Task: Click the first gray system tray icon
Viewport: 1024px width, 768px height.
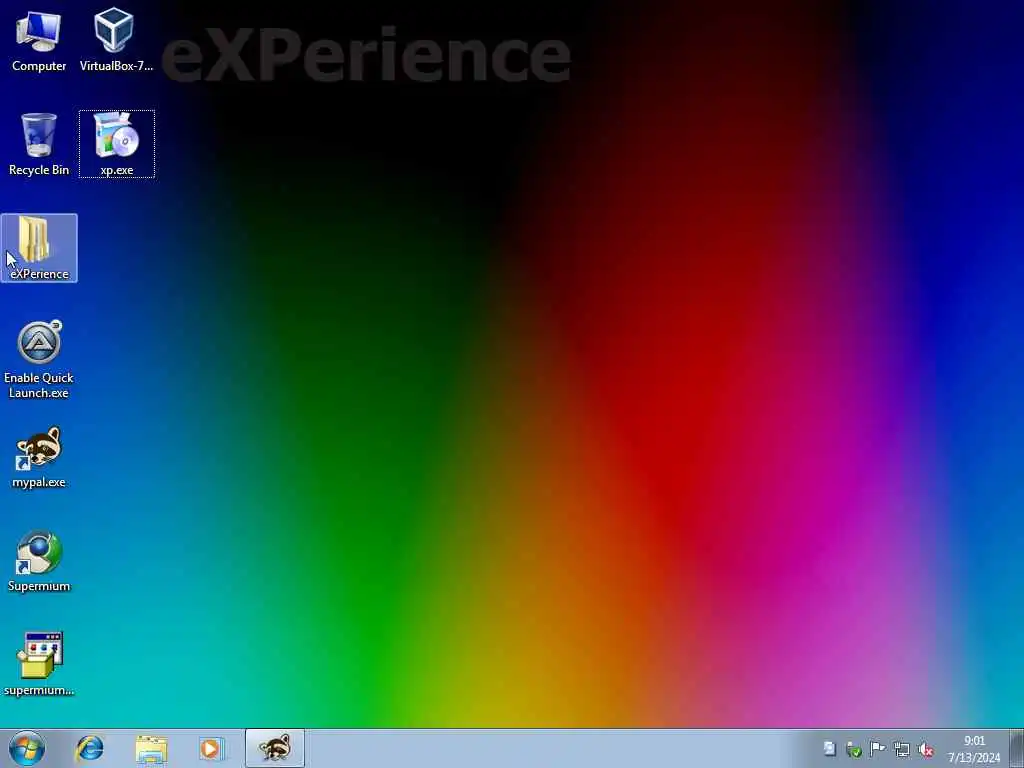Action: 829,749
